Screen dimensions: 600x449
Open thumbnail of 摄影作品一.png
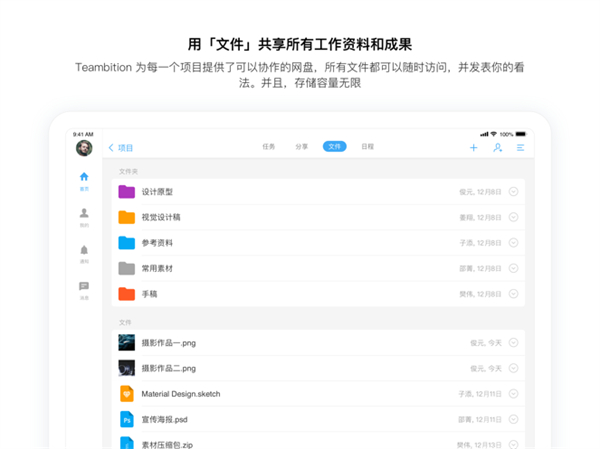127,343
